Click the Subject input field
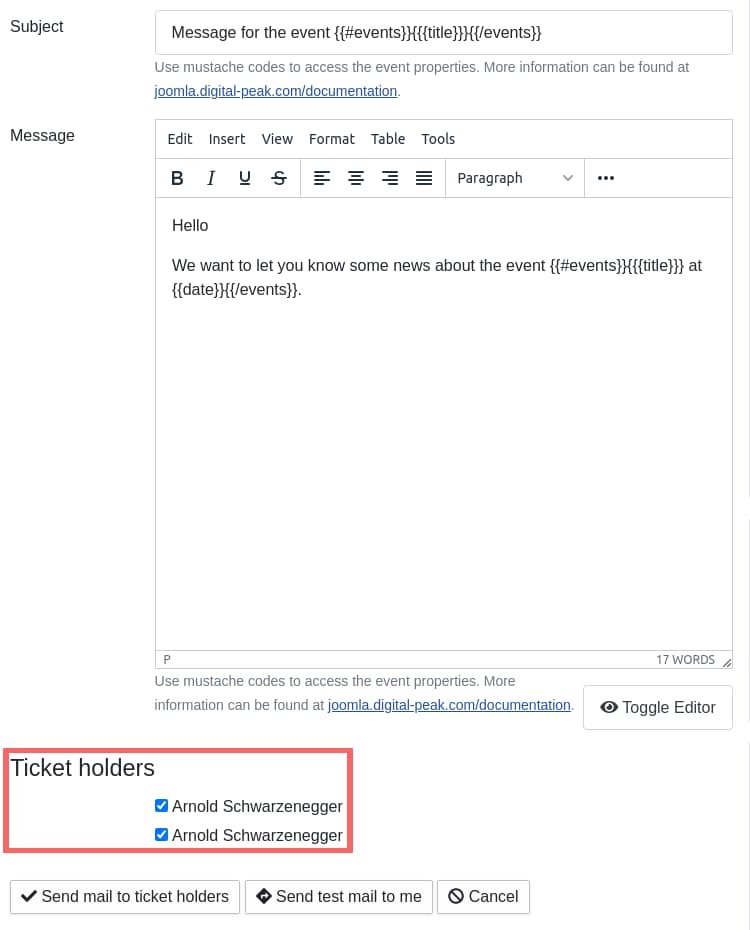Image resolution: width=750 pixels, height=930 pixels. 443,33
